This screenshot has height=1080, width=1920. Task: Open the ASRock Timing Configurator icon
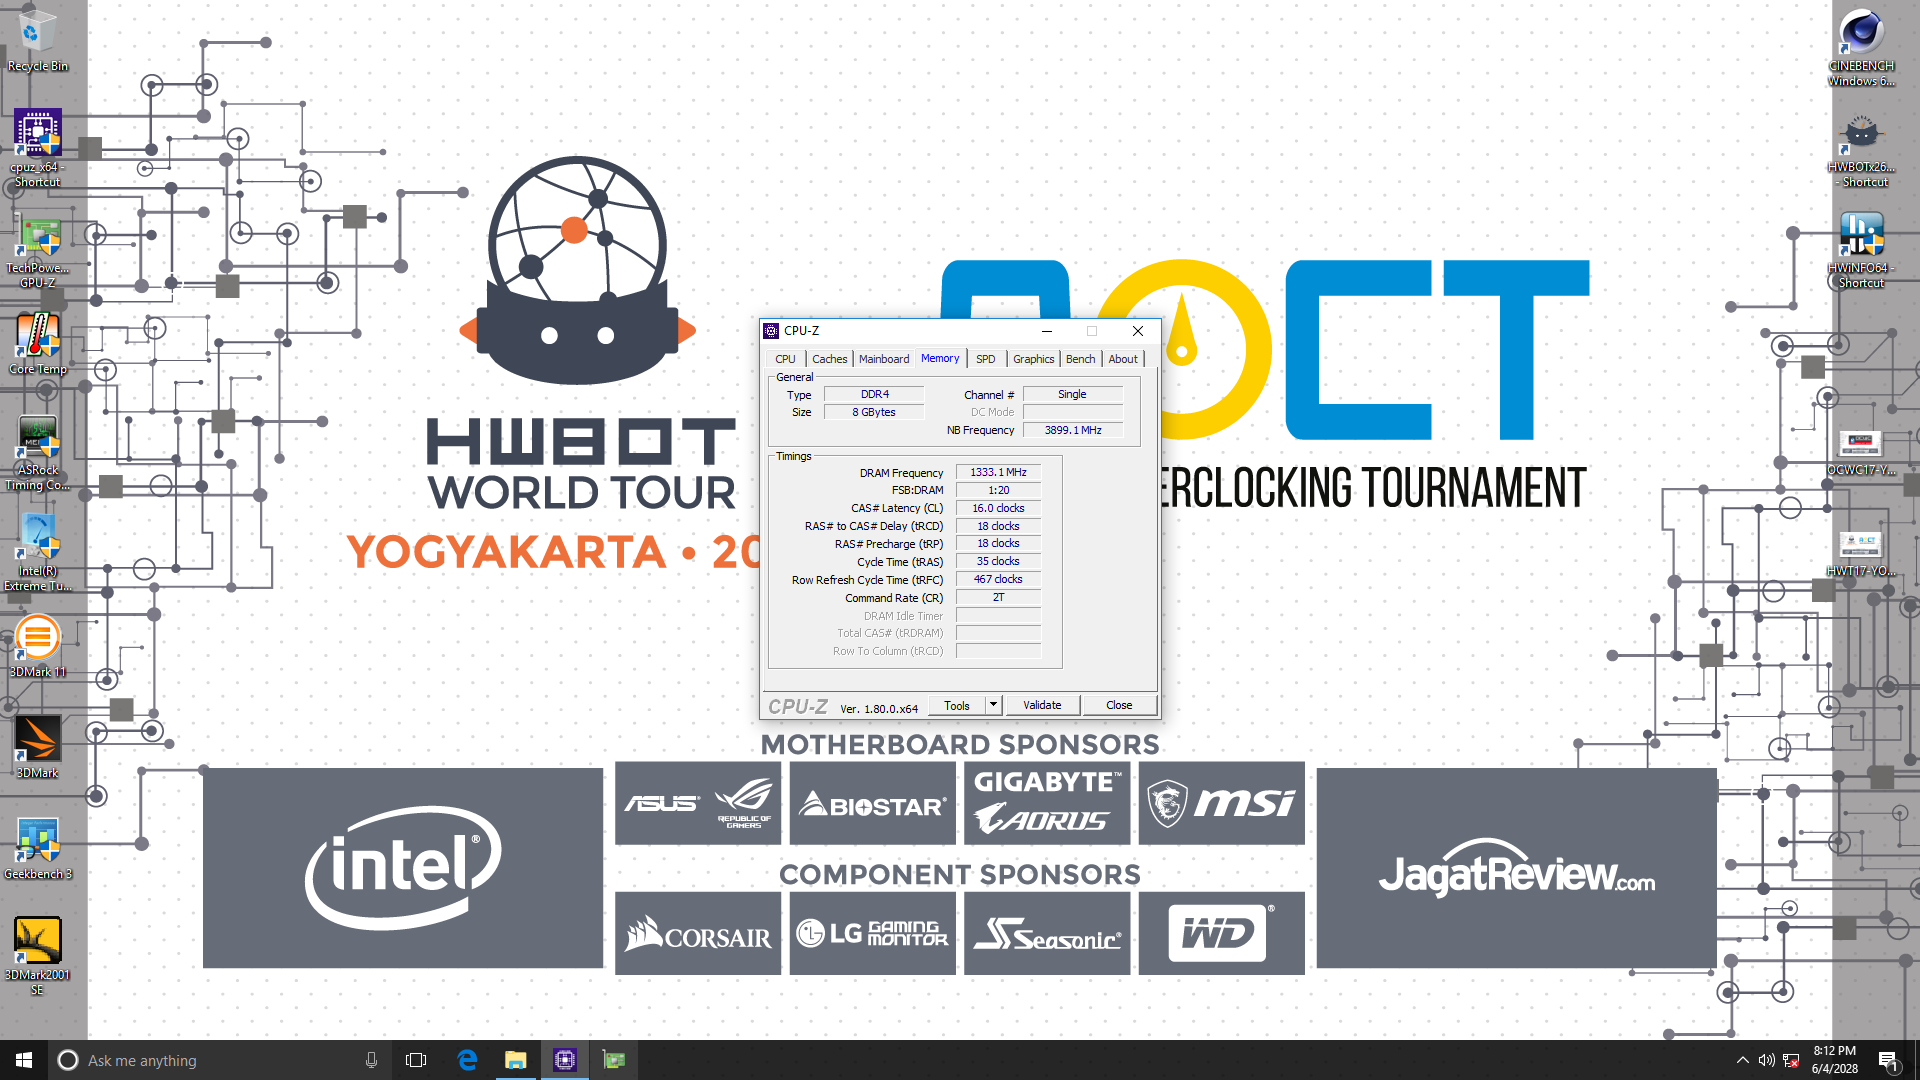click(x=37, y=452)
